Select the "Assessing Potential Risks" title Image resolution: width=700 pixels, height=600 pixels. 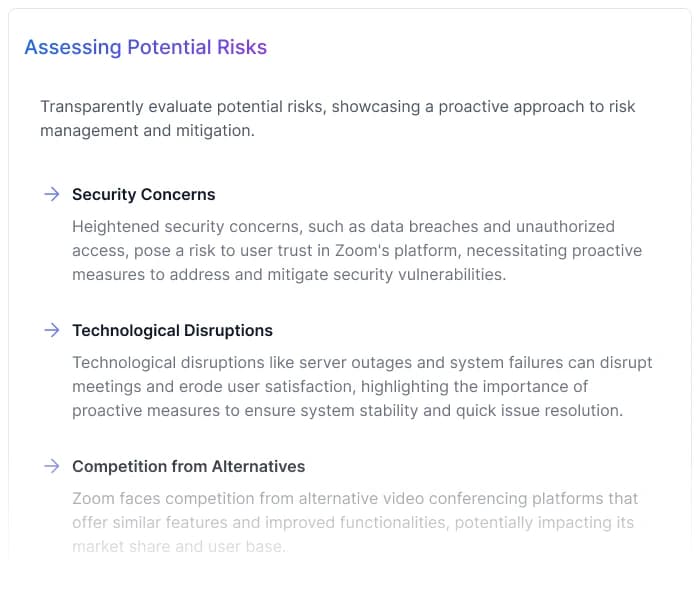(145, 47)
